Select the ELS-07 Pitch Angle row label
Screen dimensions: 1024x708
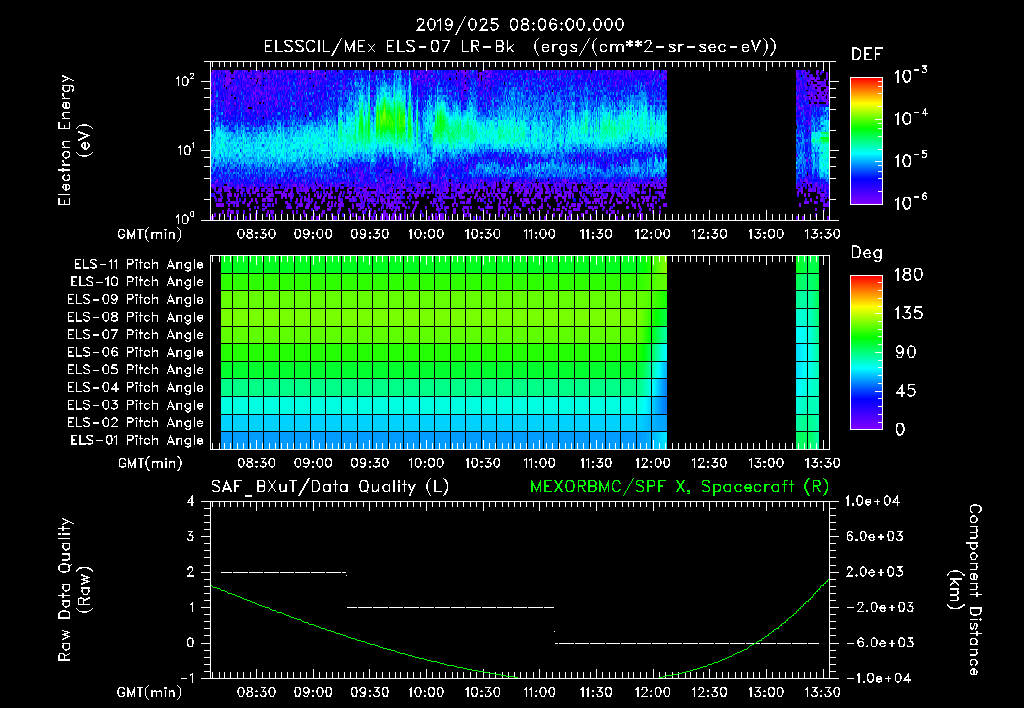click(x=135, y=334)
